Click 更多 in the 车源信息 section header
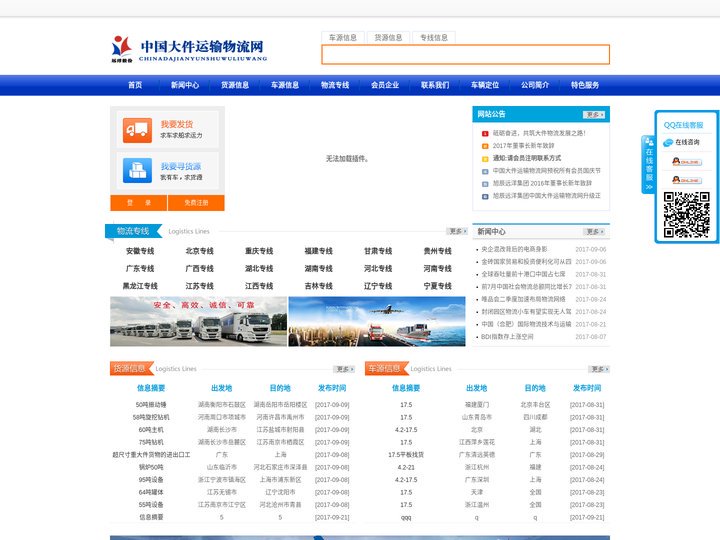 point(599,369)
